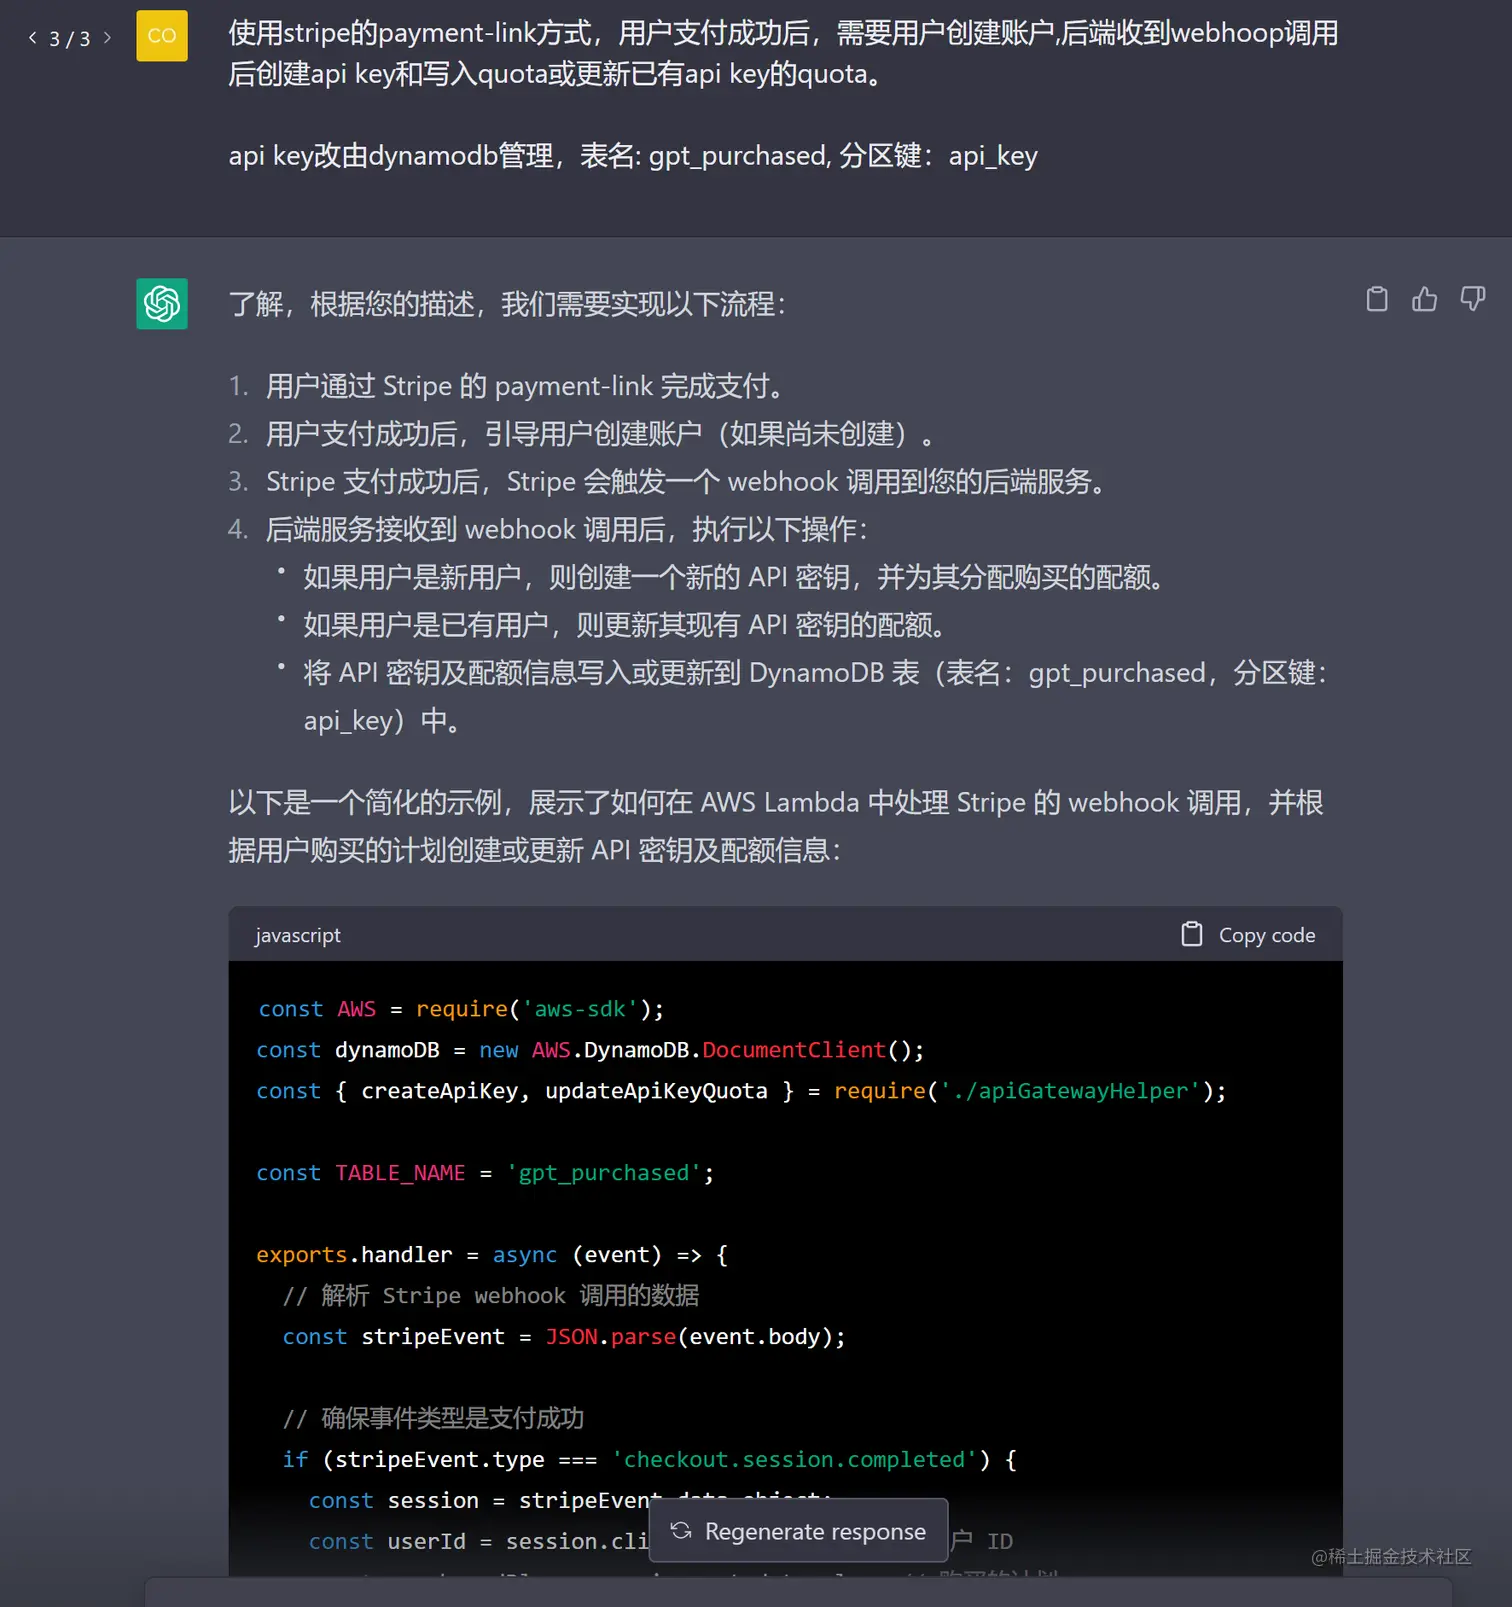Viewport: 1512px width, 1607px height.
Task: Click the line creating DynamoDB.DocumentClient
Action: tap(590, 1049)
